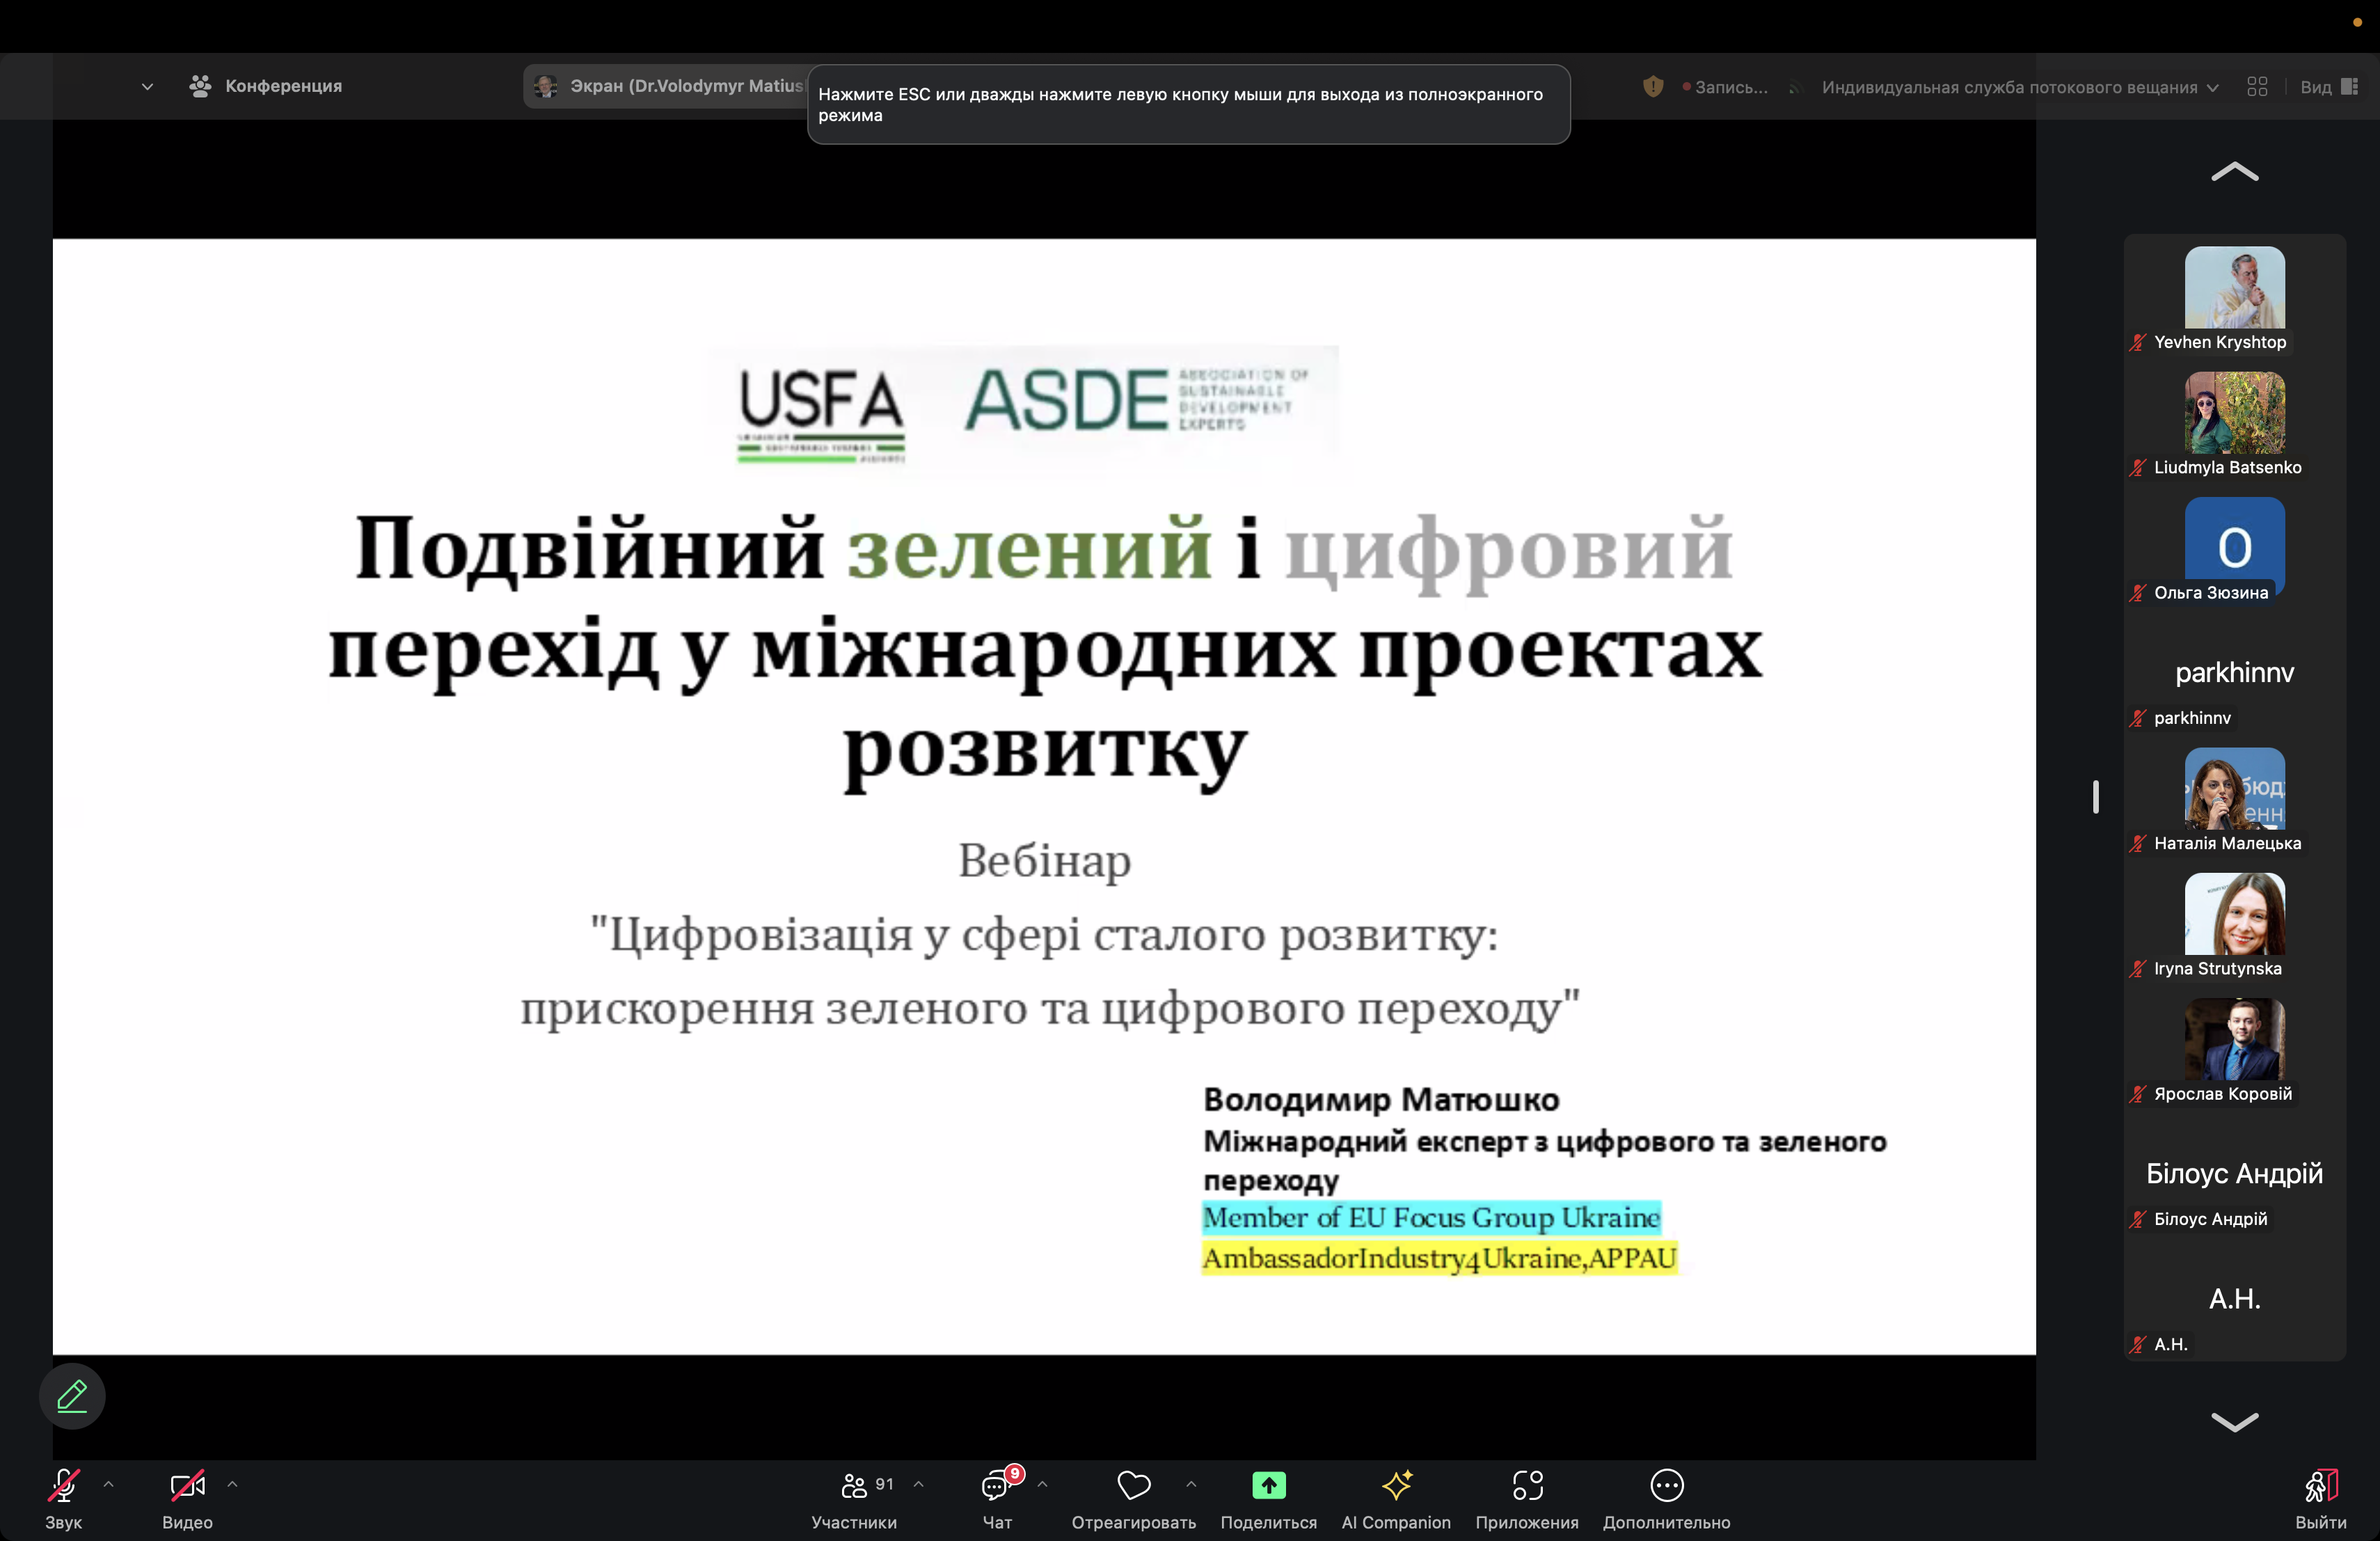Open the More options ellipsis icon
Screen dimensions: 2380x1541
pyautogui.click(x=1666, y=1485)
